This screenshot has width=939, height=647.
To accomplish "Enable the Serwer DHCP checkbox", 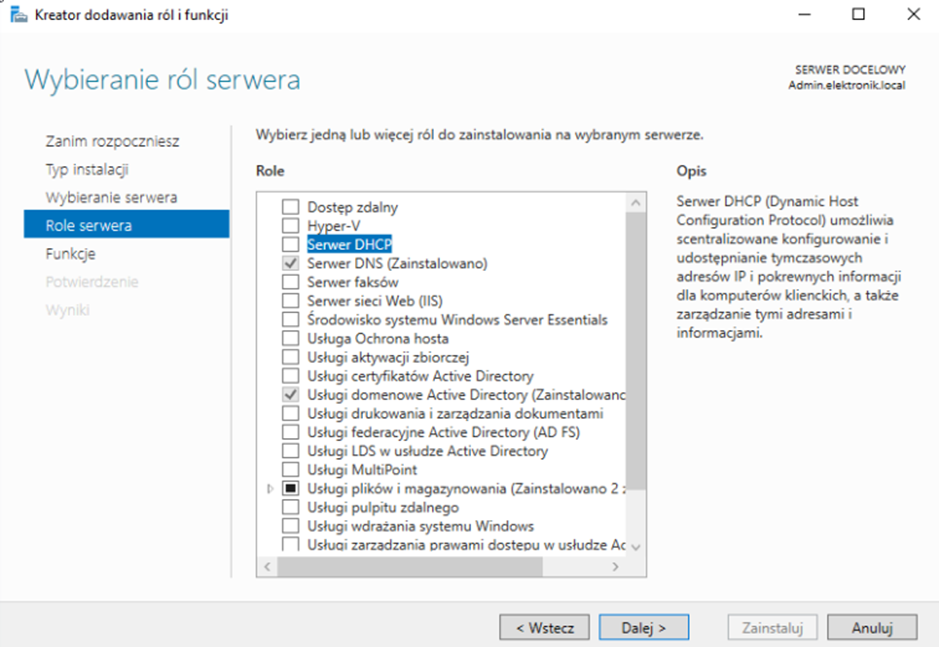I will (x=290, y=245).
